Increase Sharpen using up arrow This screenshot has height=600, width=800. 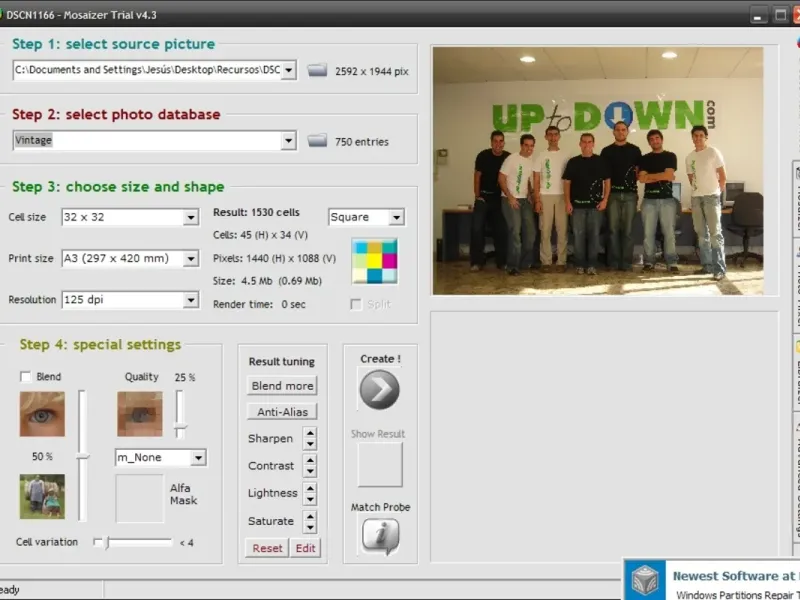click(x=310, y=434)
